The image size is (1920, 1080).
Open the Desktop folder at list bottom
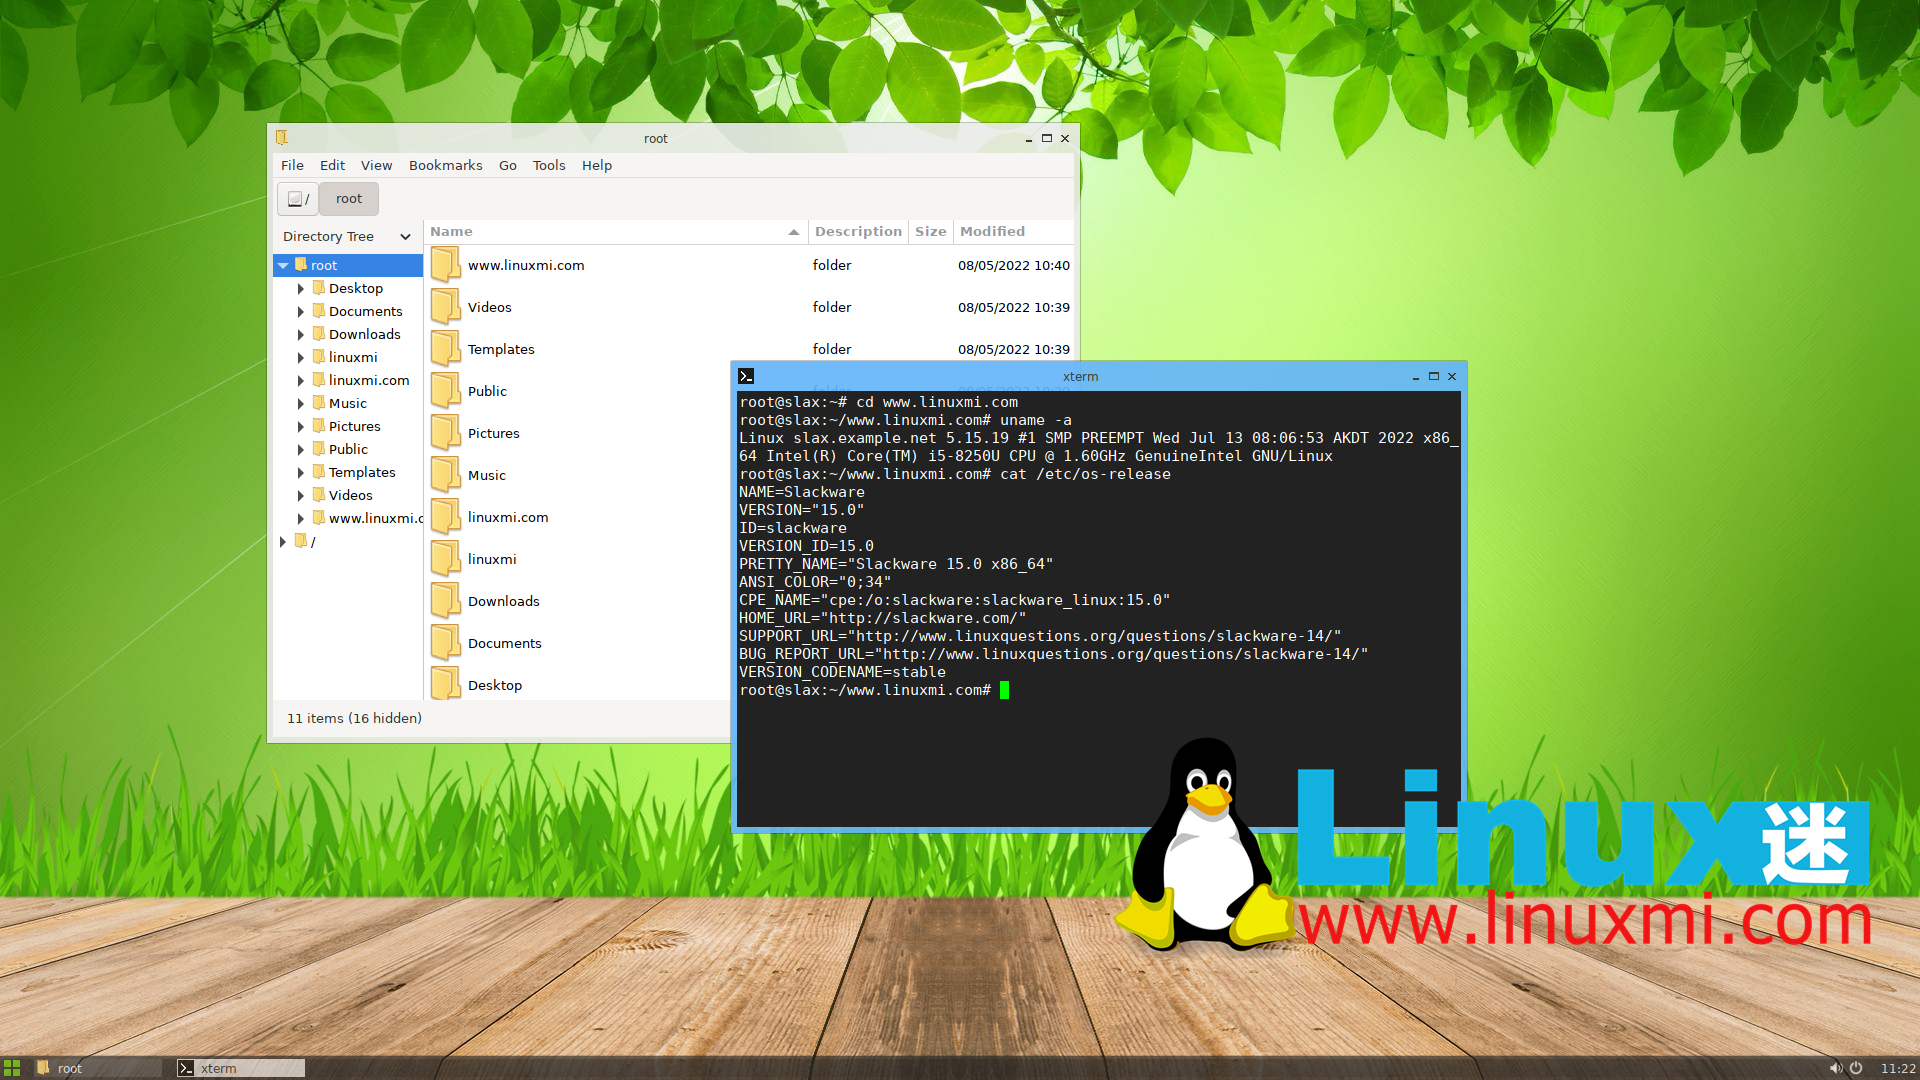(x=446, y=683)
